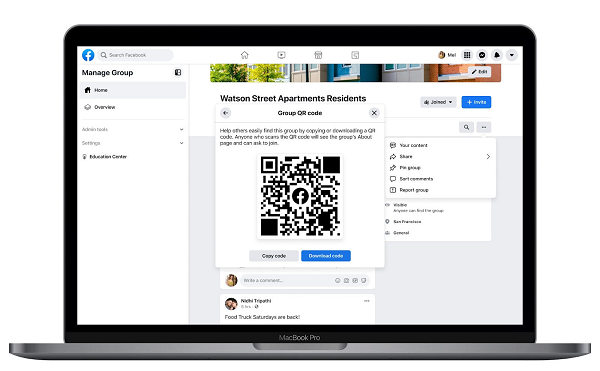Focus the Write a comment field
This screenshot has width=600, height=371.
305,280
